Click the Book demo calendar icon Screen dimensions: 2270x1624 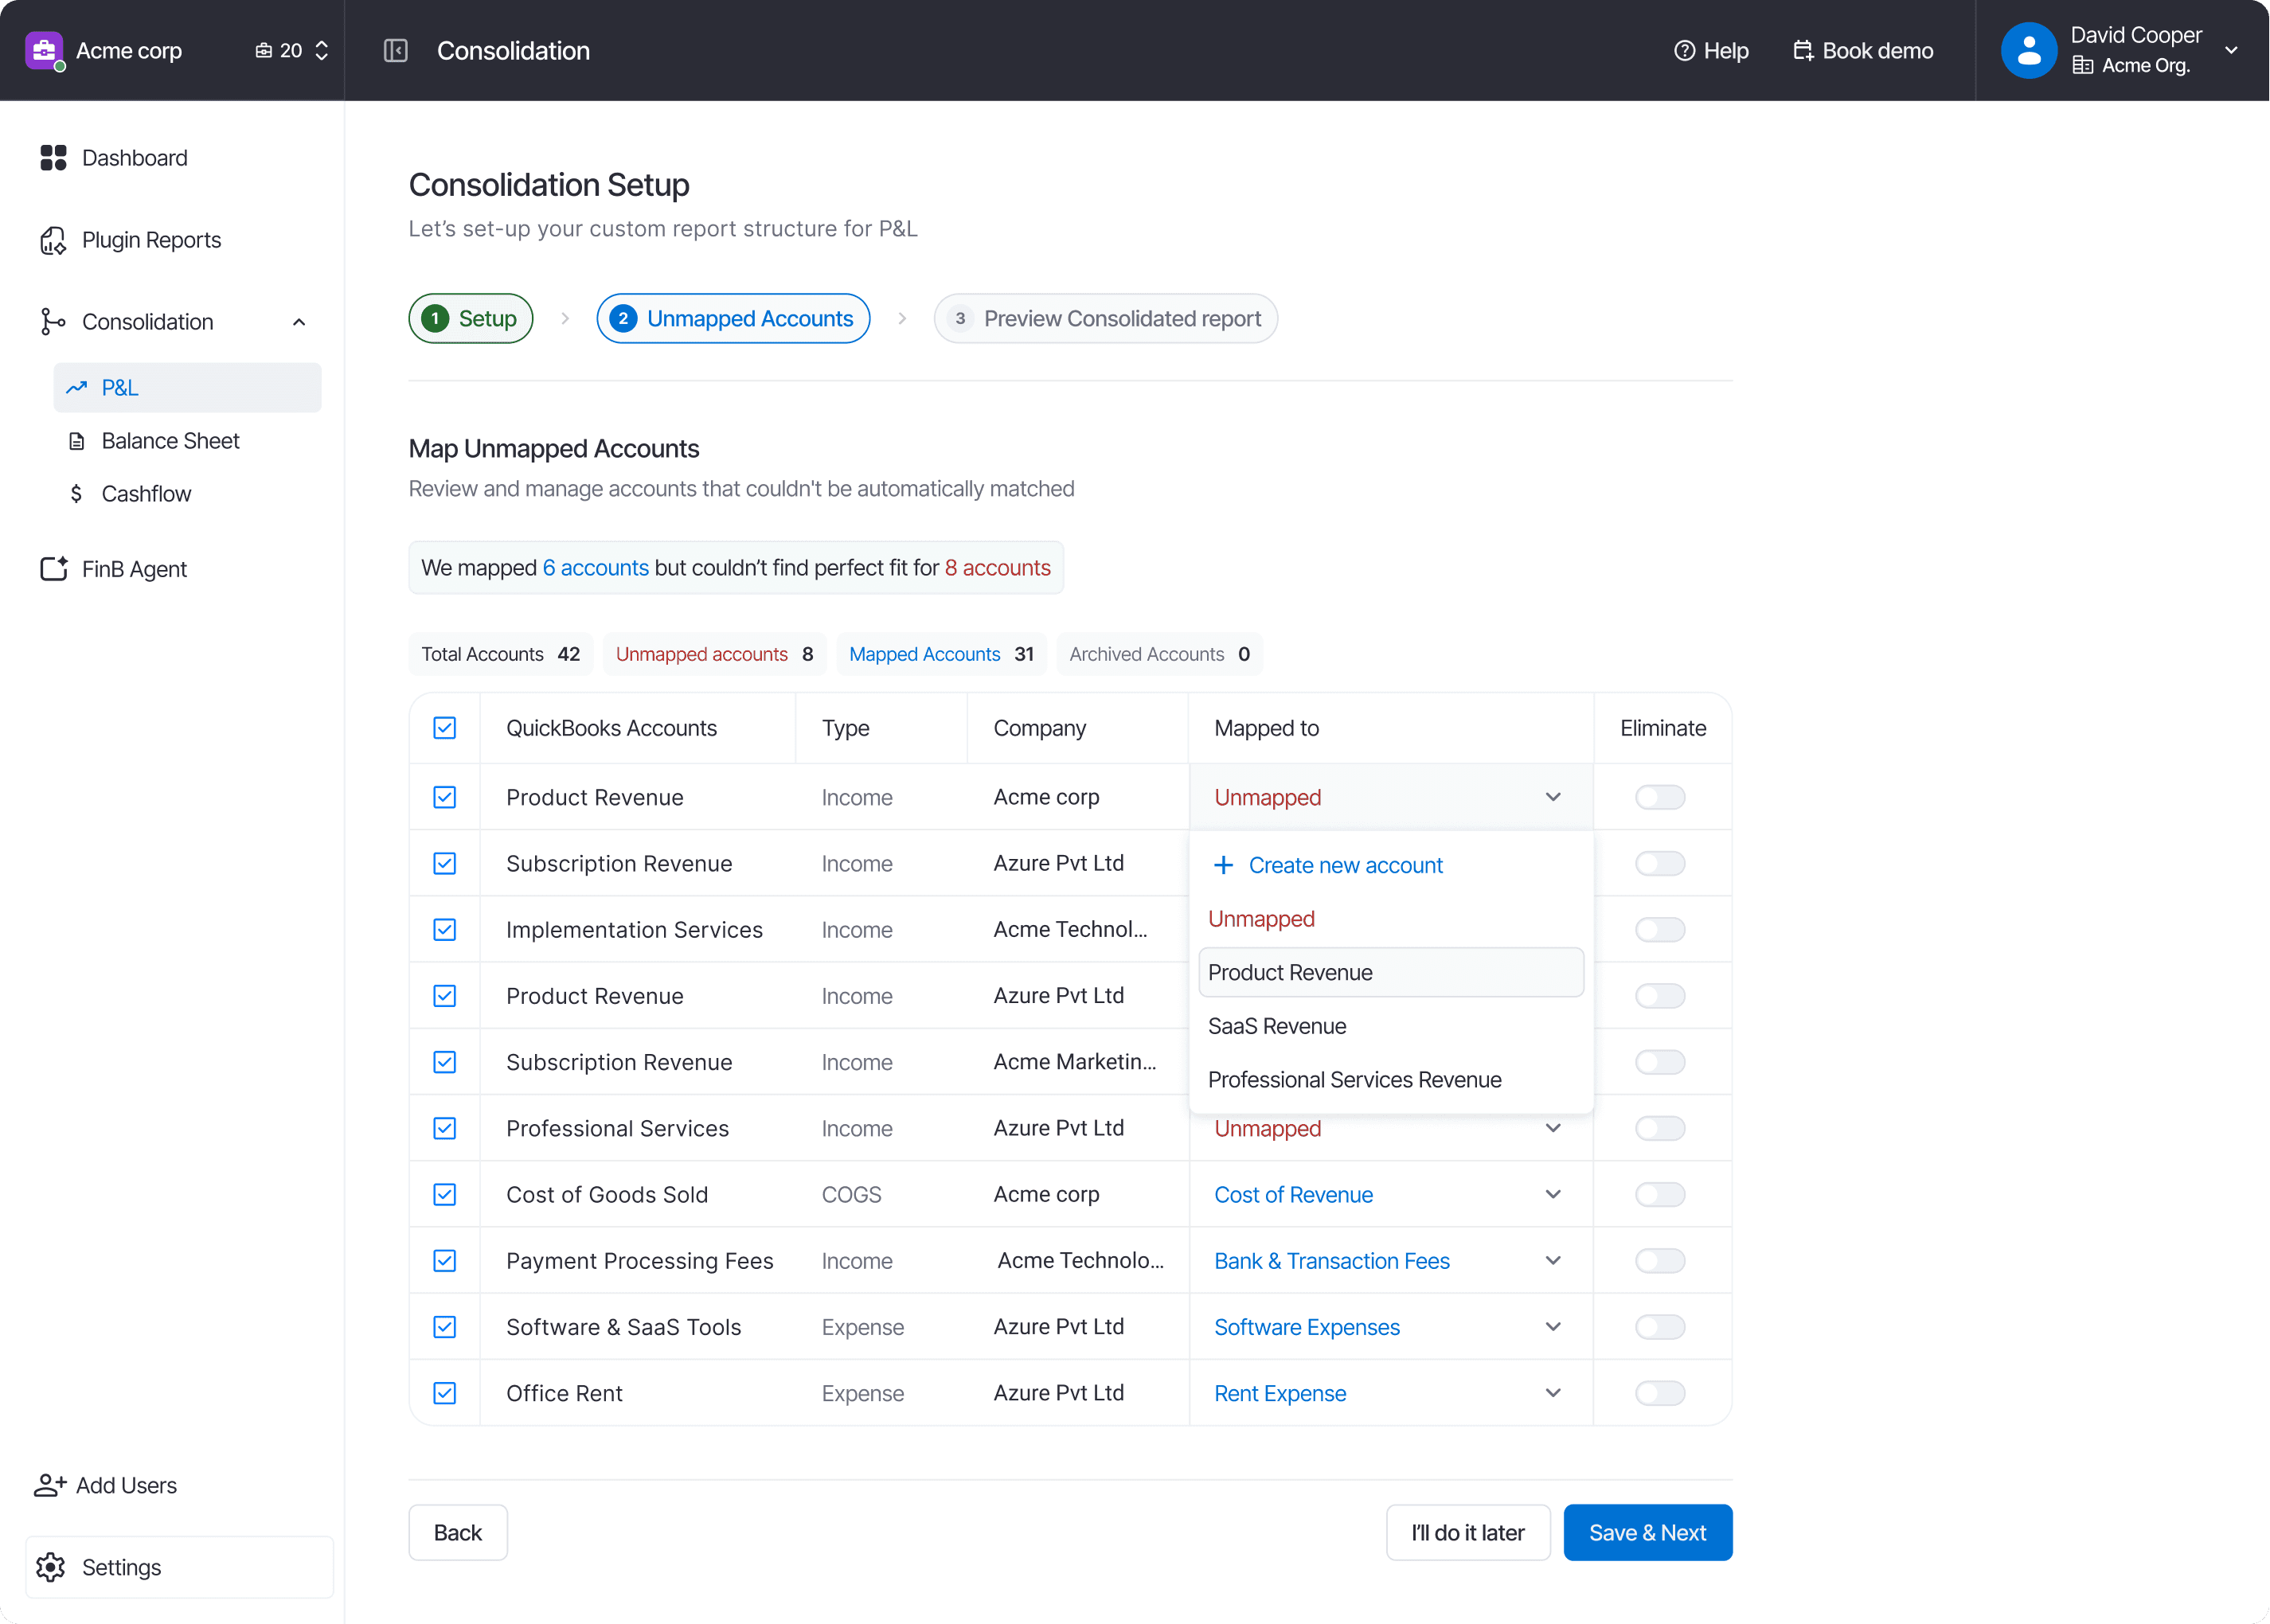point(1802,51)
